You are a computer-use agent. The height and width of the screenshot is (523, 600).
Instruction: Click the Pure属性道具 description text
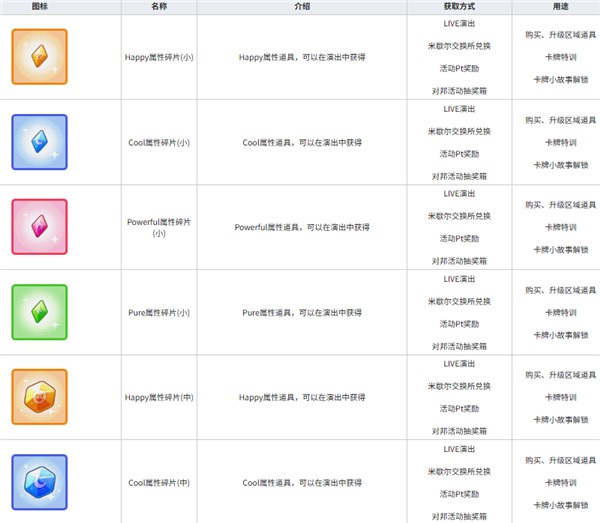(302, 313)
